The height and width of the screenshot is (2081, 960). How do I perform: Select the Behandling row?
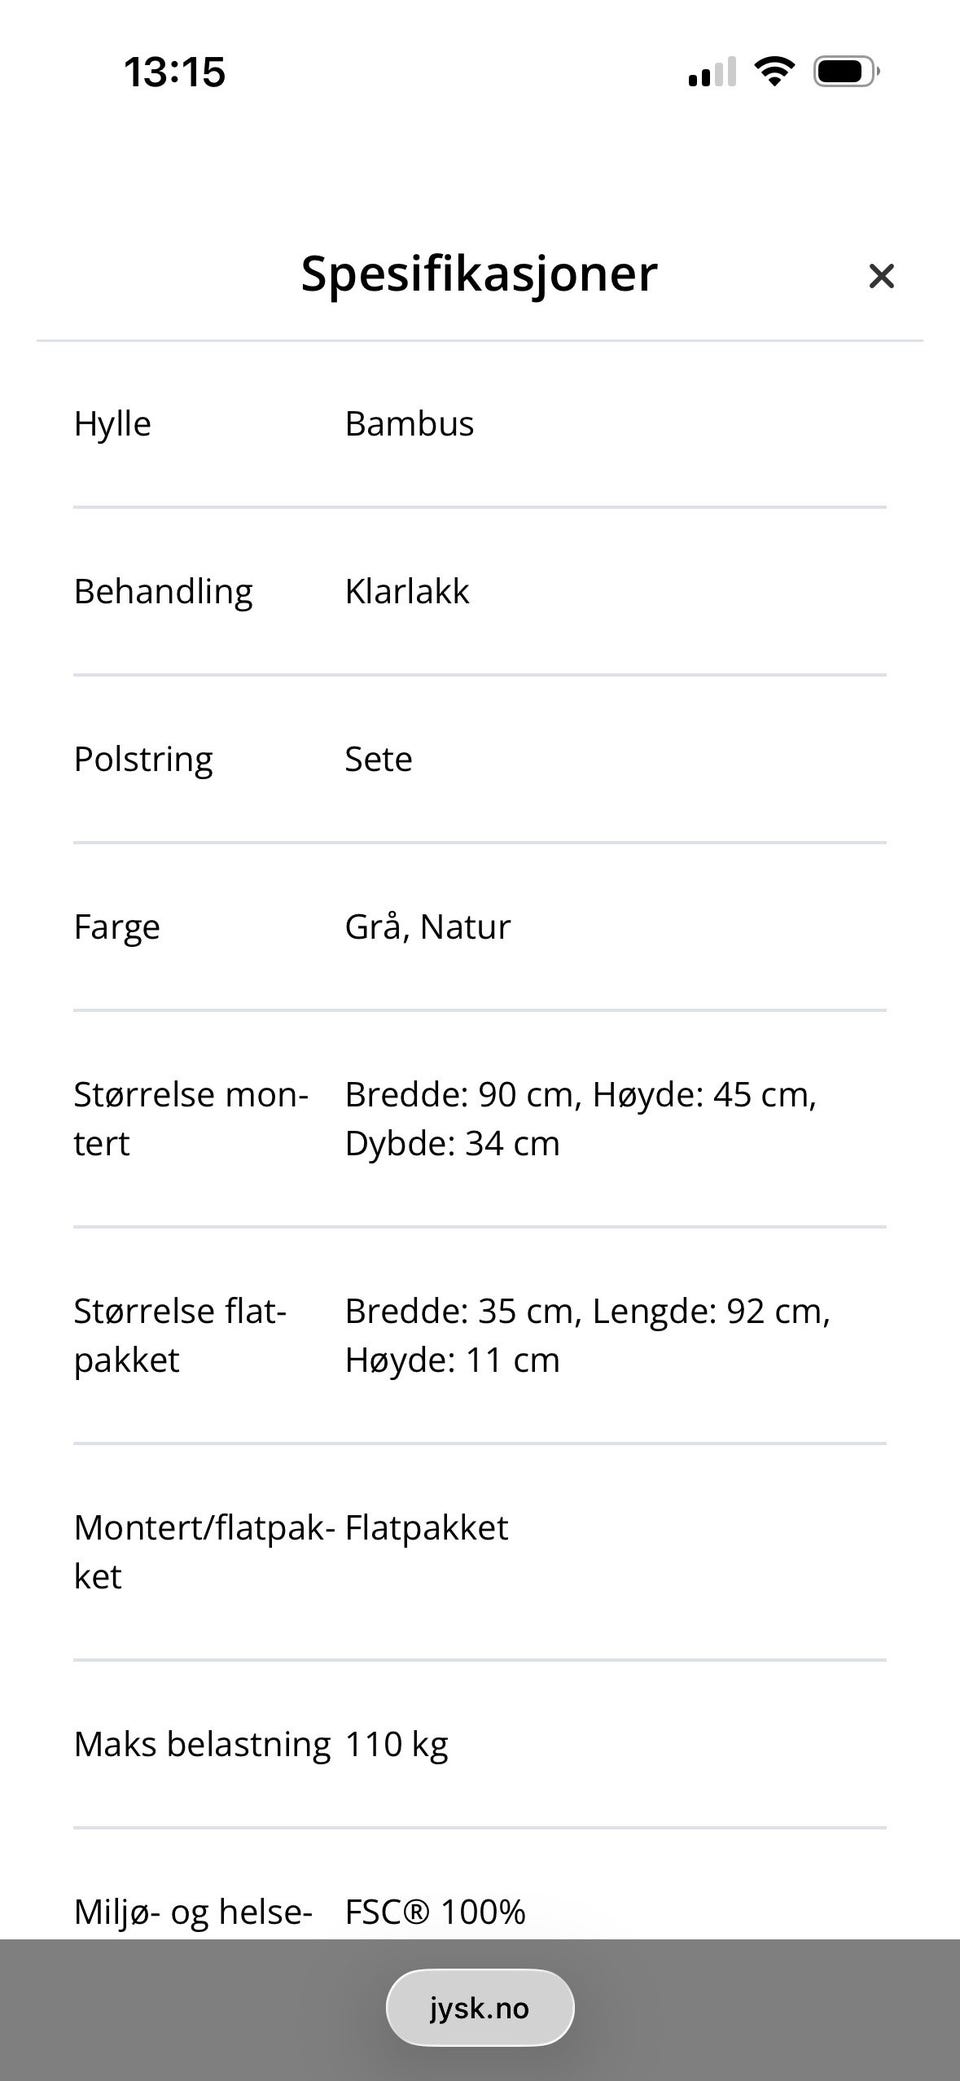[163, 591]
